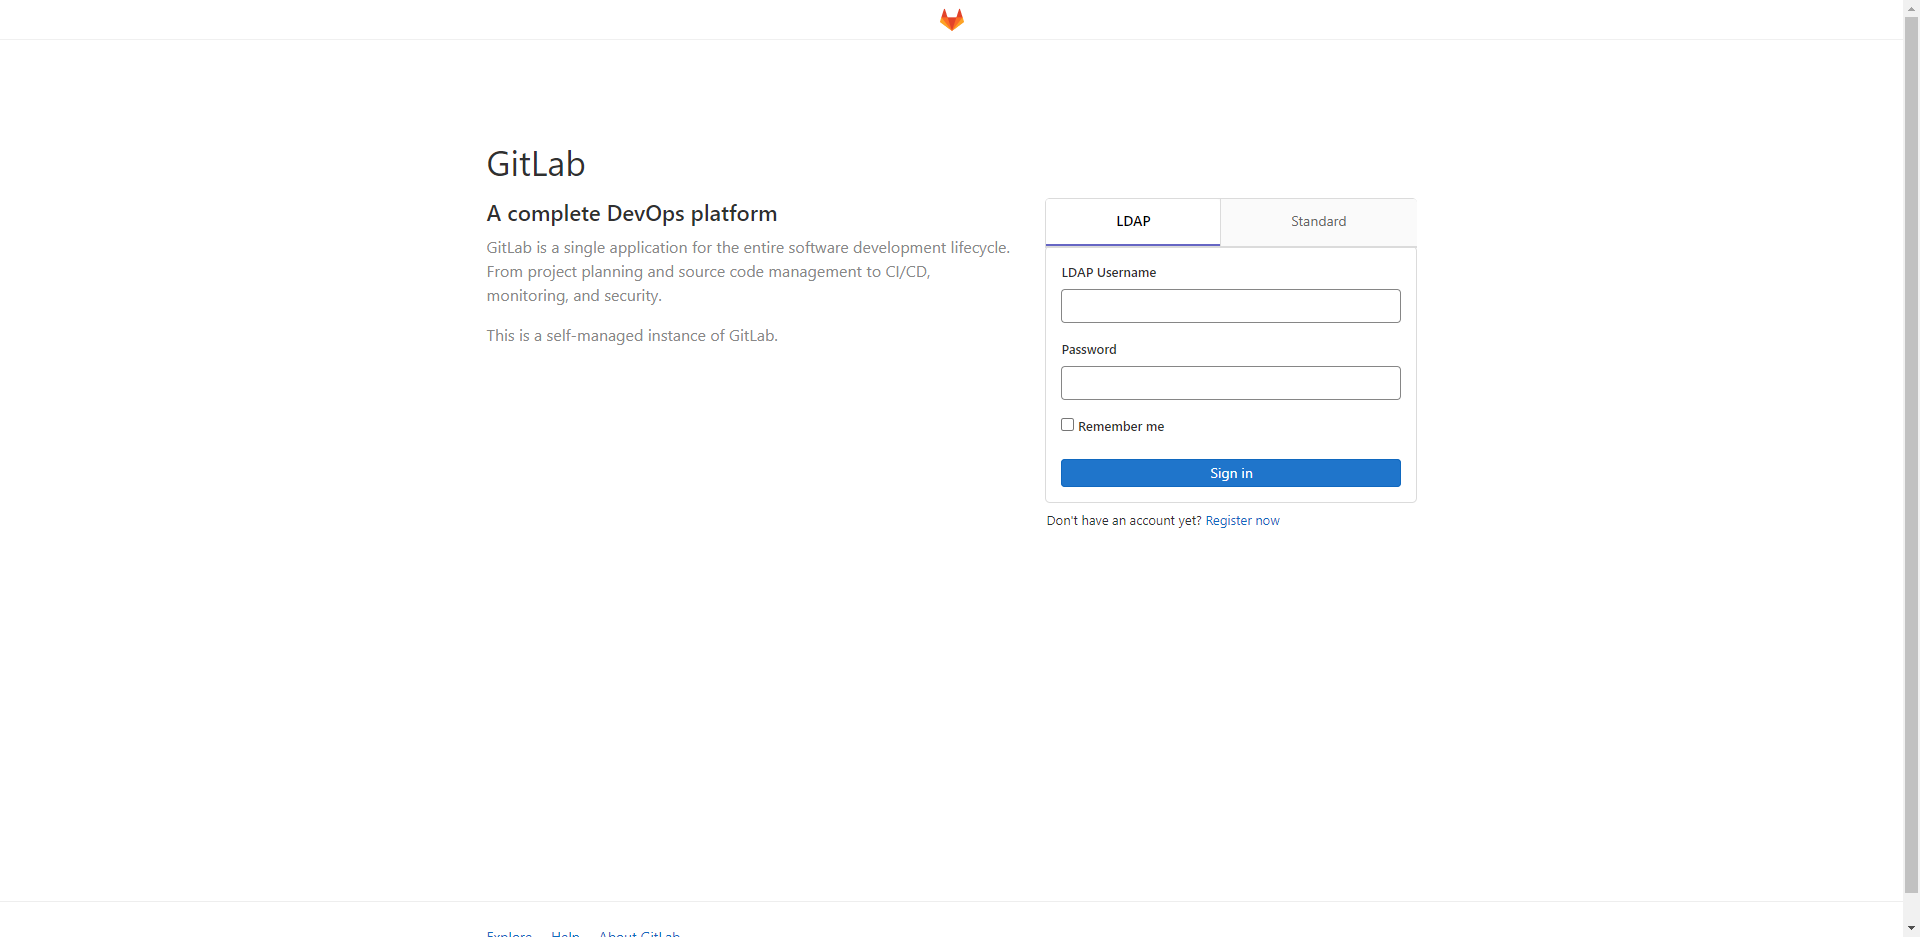Enable the Remember me checkbox
The height and width of the screenshot is (937, 1920).
coord(1068,425)
